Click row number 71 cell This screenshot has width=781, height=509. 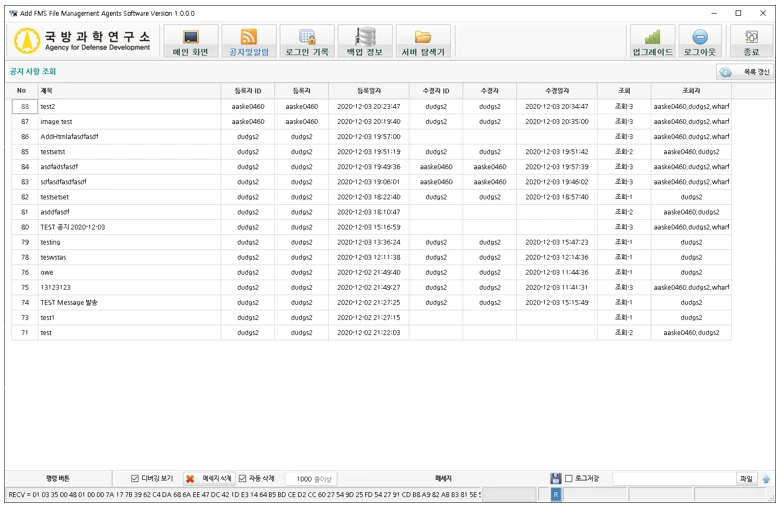(25, 333)
